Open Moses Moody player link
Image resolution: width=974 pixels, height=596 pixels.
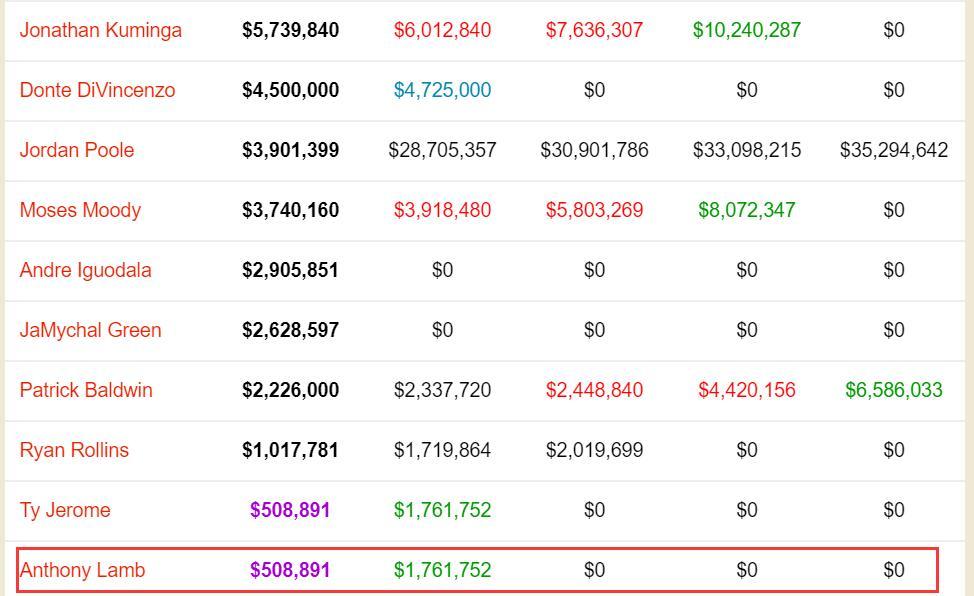80,210
